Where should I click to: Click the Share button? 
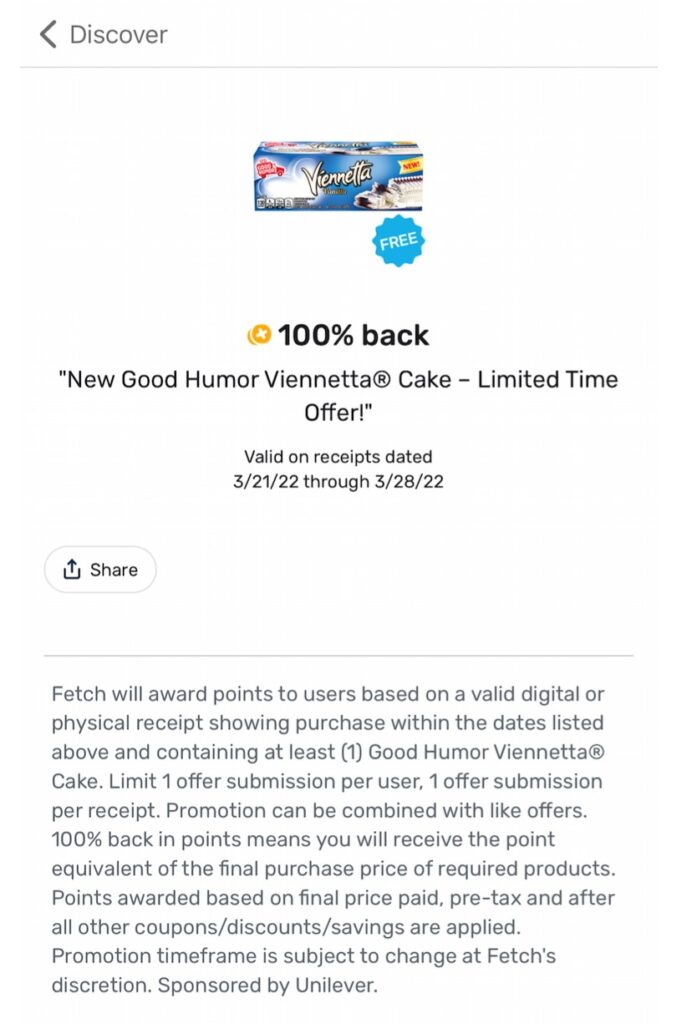click(x=99, y=569)
